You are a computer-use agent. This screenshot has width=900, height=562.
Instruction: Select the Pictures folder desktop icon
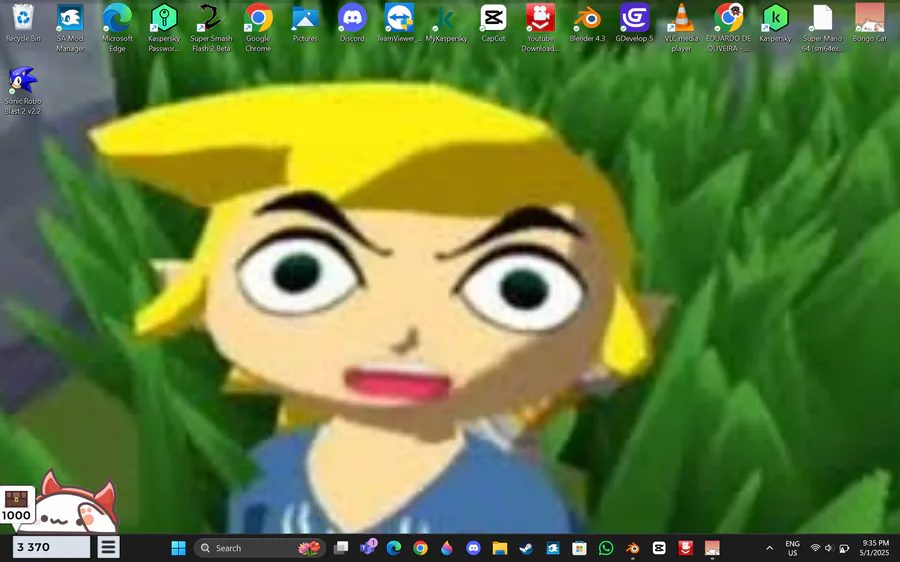click(305, 23)
